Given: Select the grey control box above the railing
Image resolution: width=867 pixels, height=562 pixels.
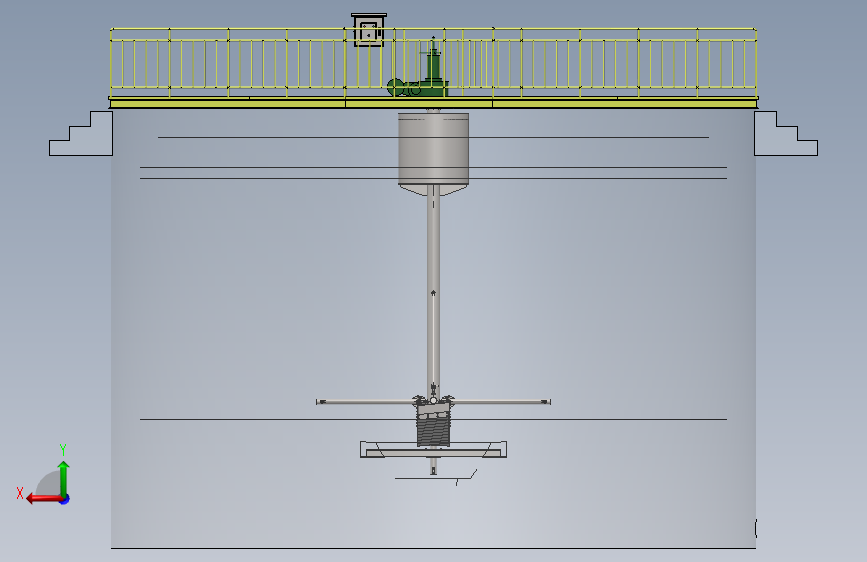Looking at the screenshot, I should tap(369, 30).
